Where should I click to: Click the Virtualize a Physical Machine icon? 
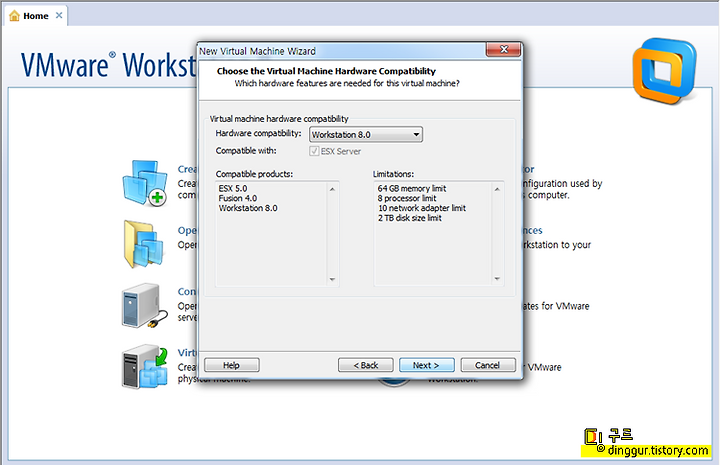(x=145, y=367)
